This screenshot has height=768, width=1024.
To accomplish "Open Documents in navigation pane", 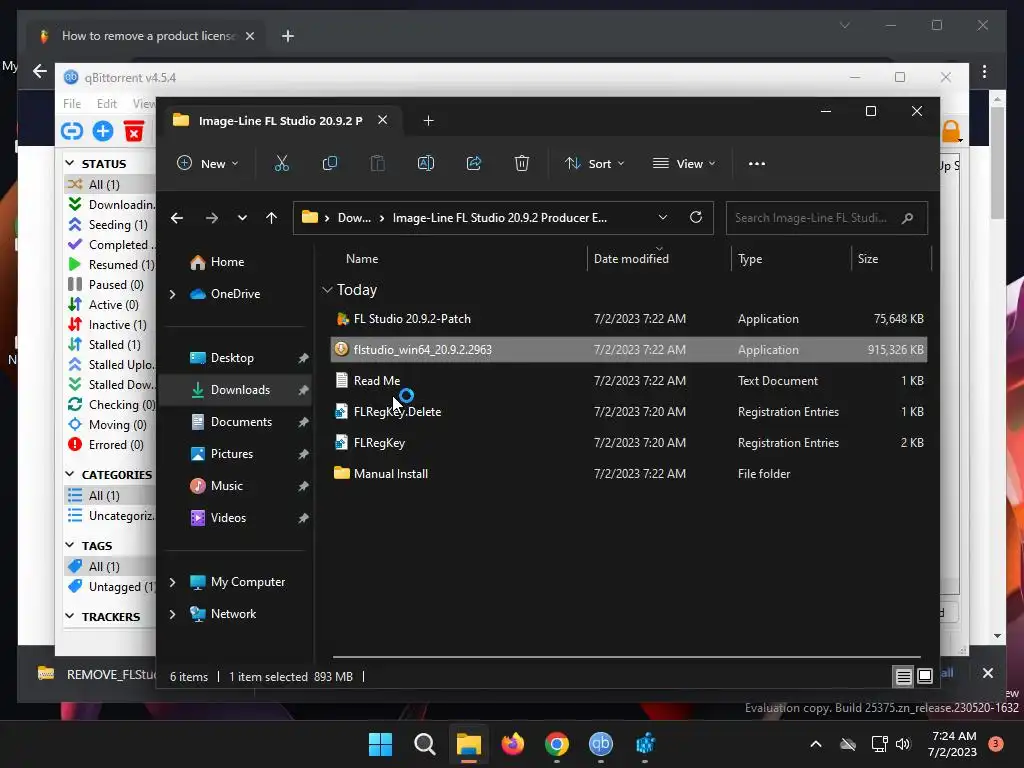I will click(x=241, y=422).
